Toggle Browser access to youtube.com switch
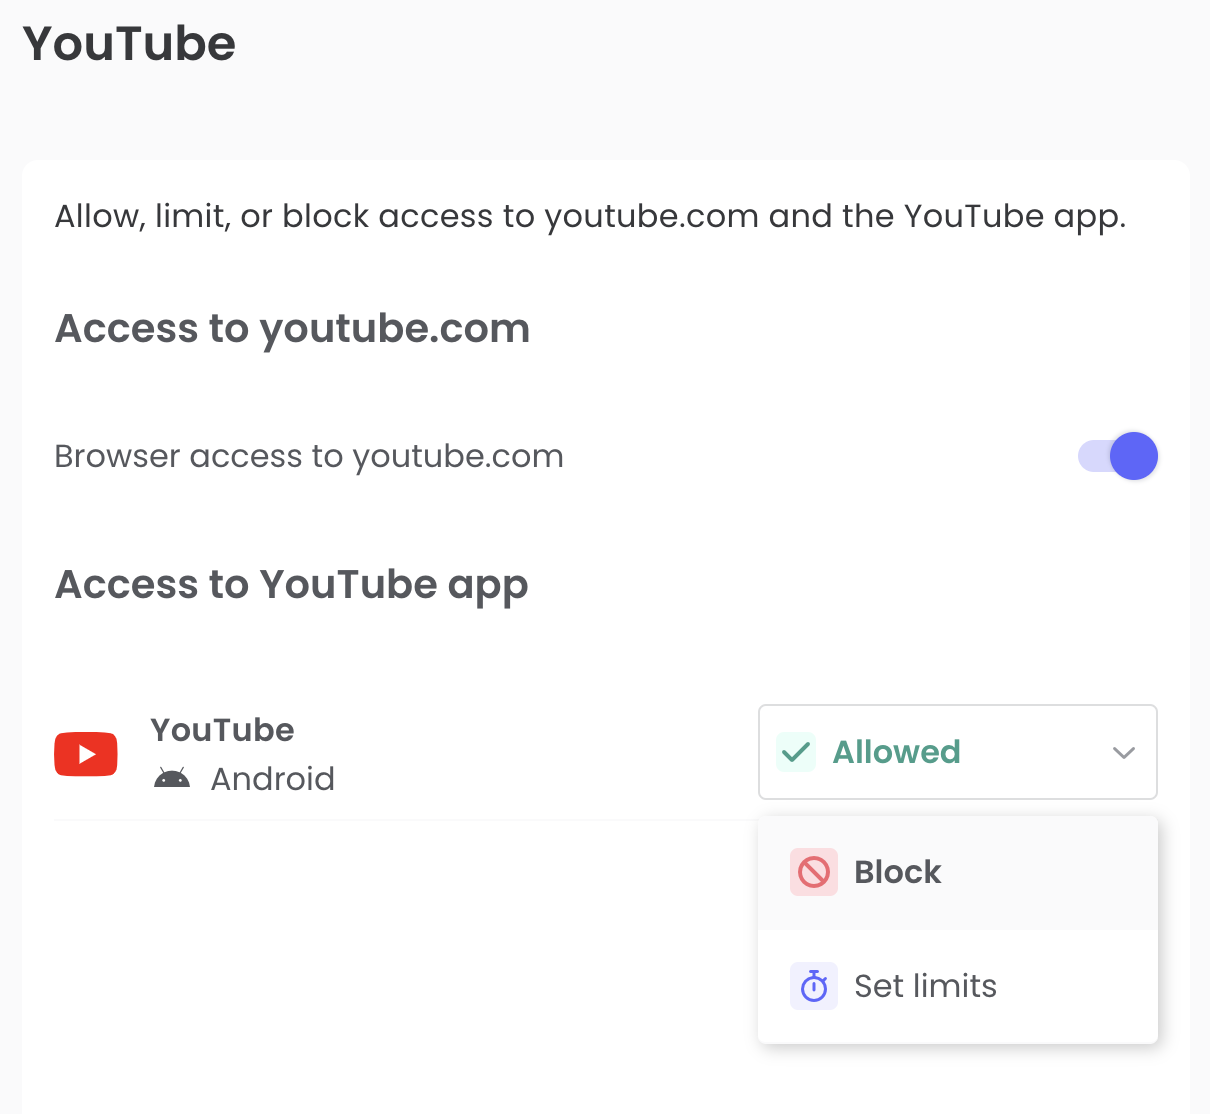This screenshot has width=1210, height=1114. (1118, 456)
